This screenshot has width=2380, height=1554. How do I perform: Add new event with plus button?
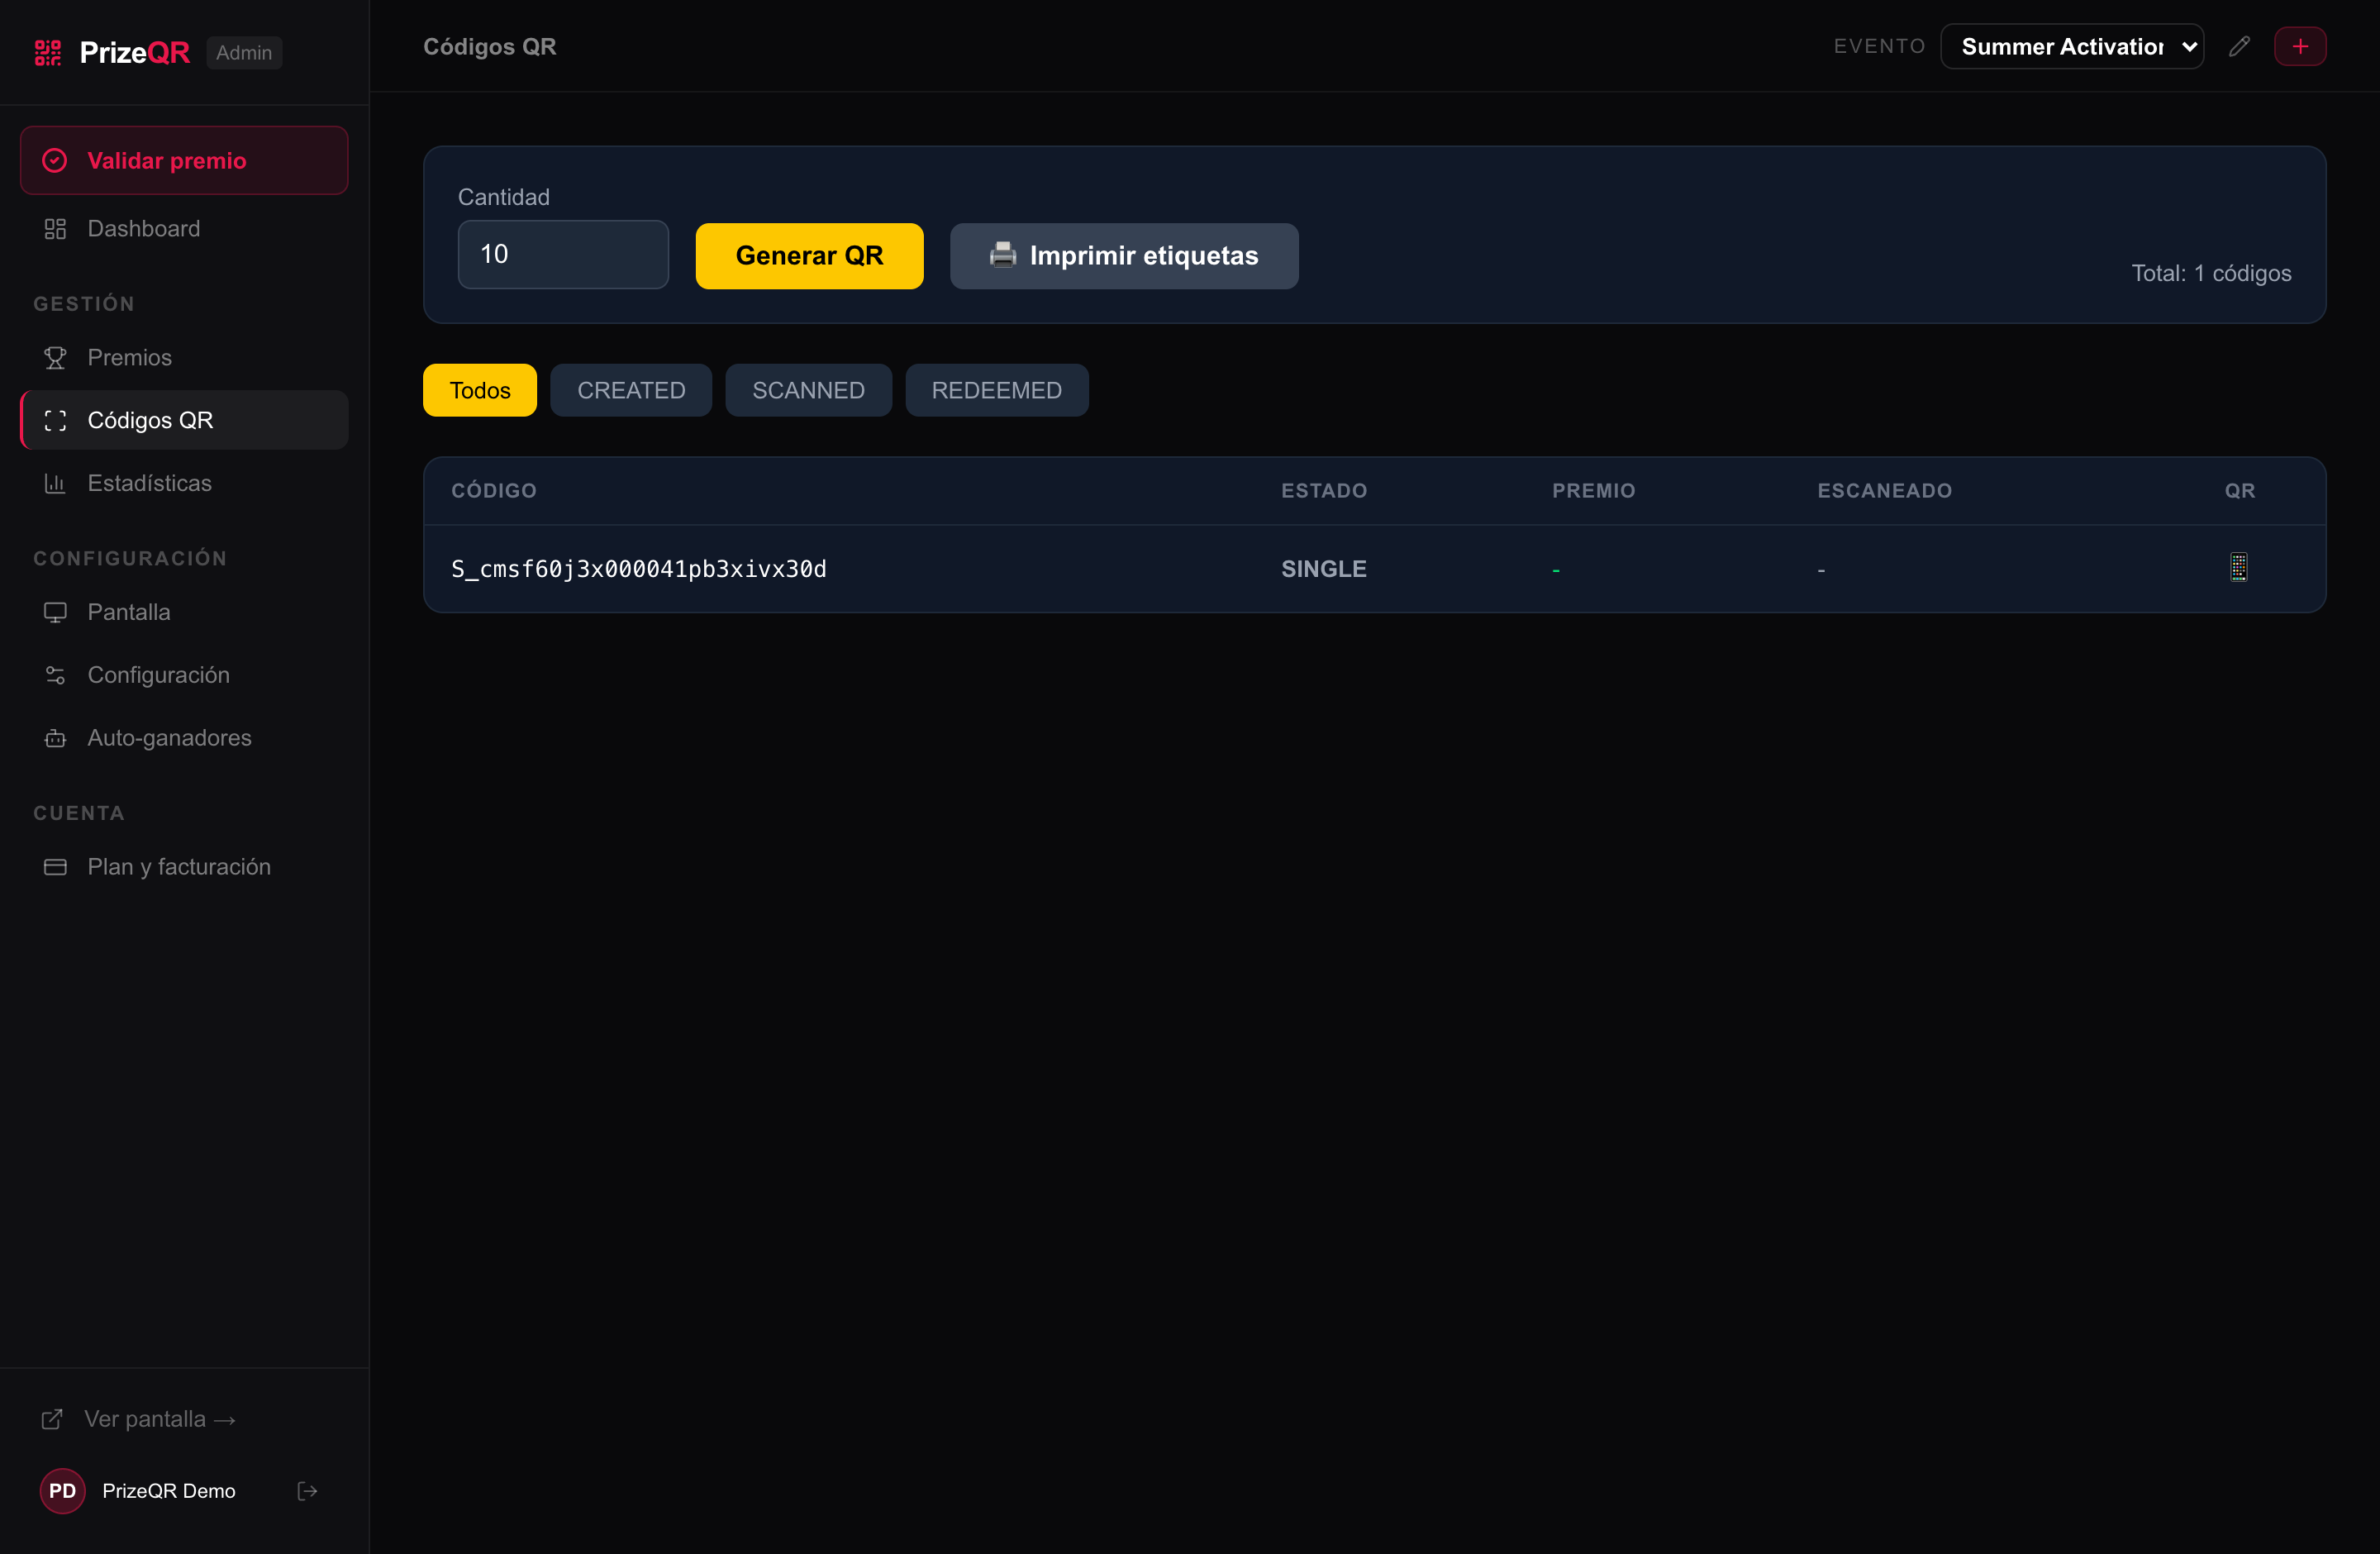coord(2300,46)
